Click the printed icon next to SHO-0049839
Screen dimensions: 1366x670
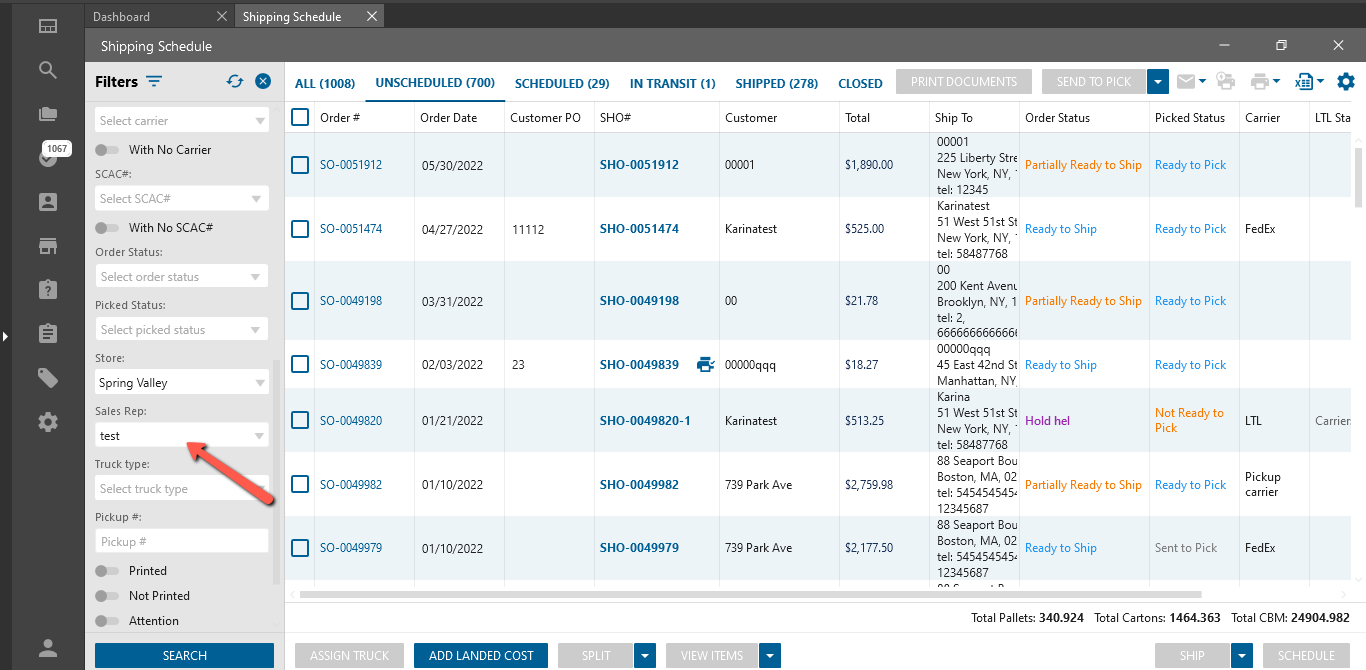pyautogui.click(x=705, y=365)
